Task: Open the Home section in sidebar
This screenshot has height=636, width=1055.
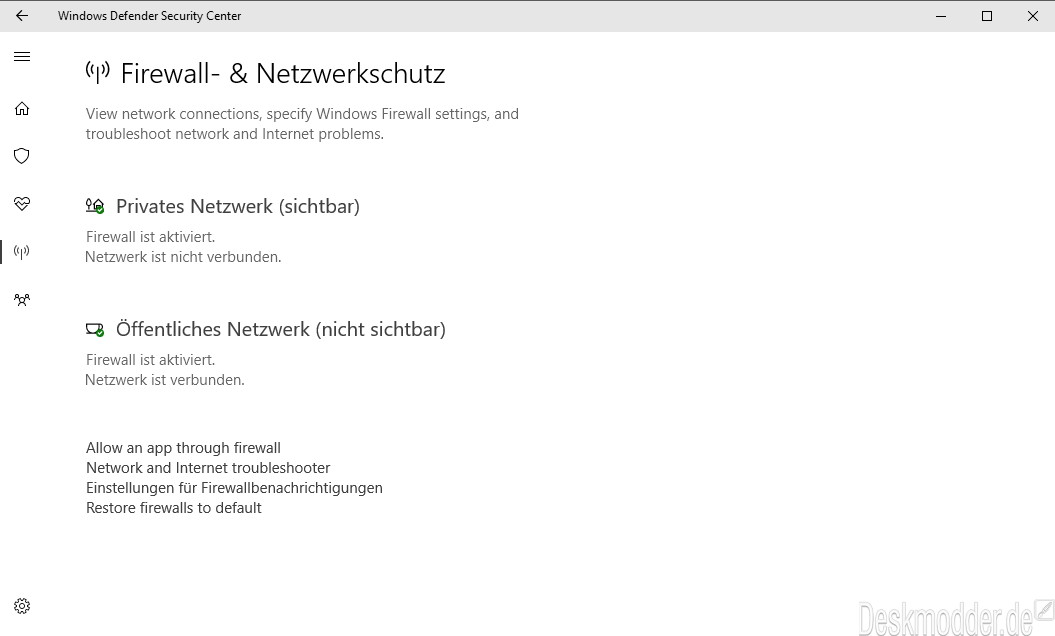Action: tap(22, 108)
